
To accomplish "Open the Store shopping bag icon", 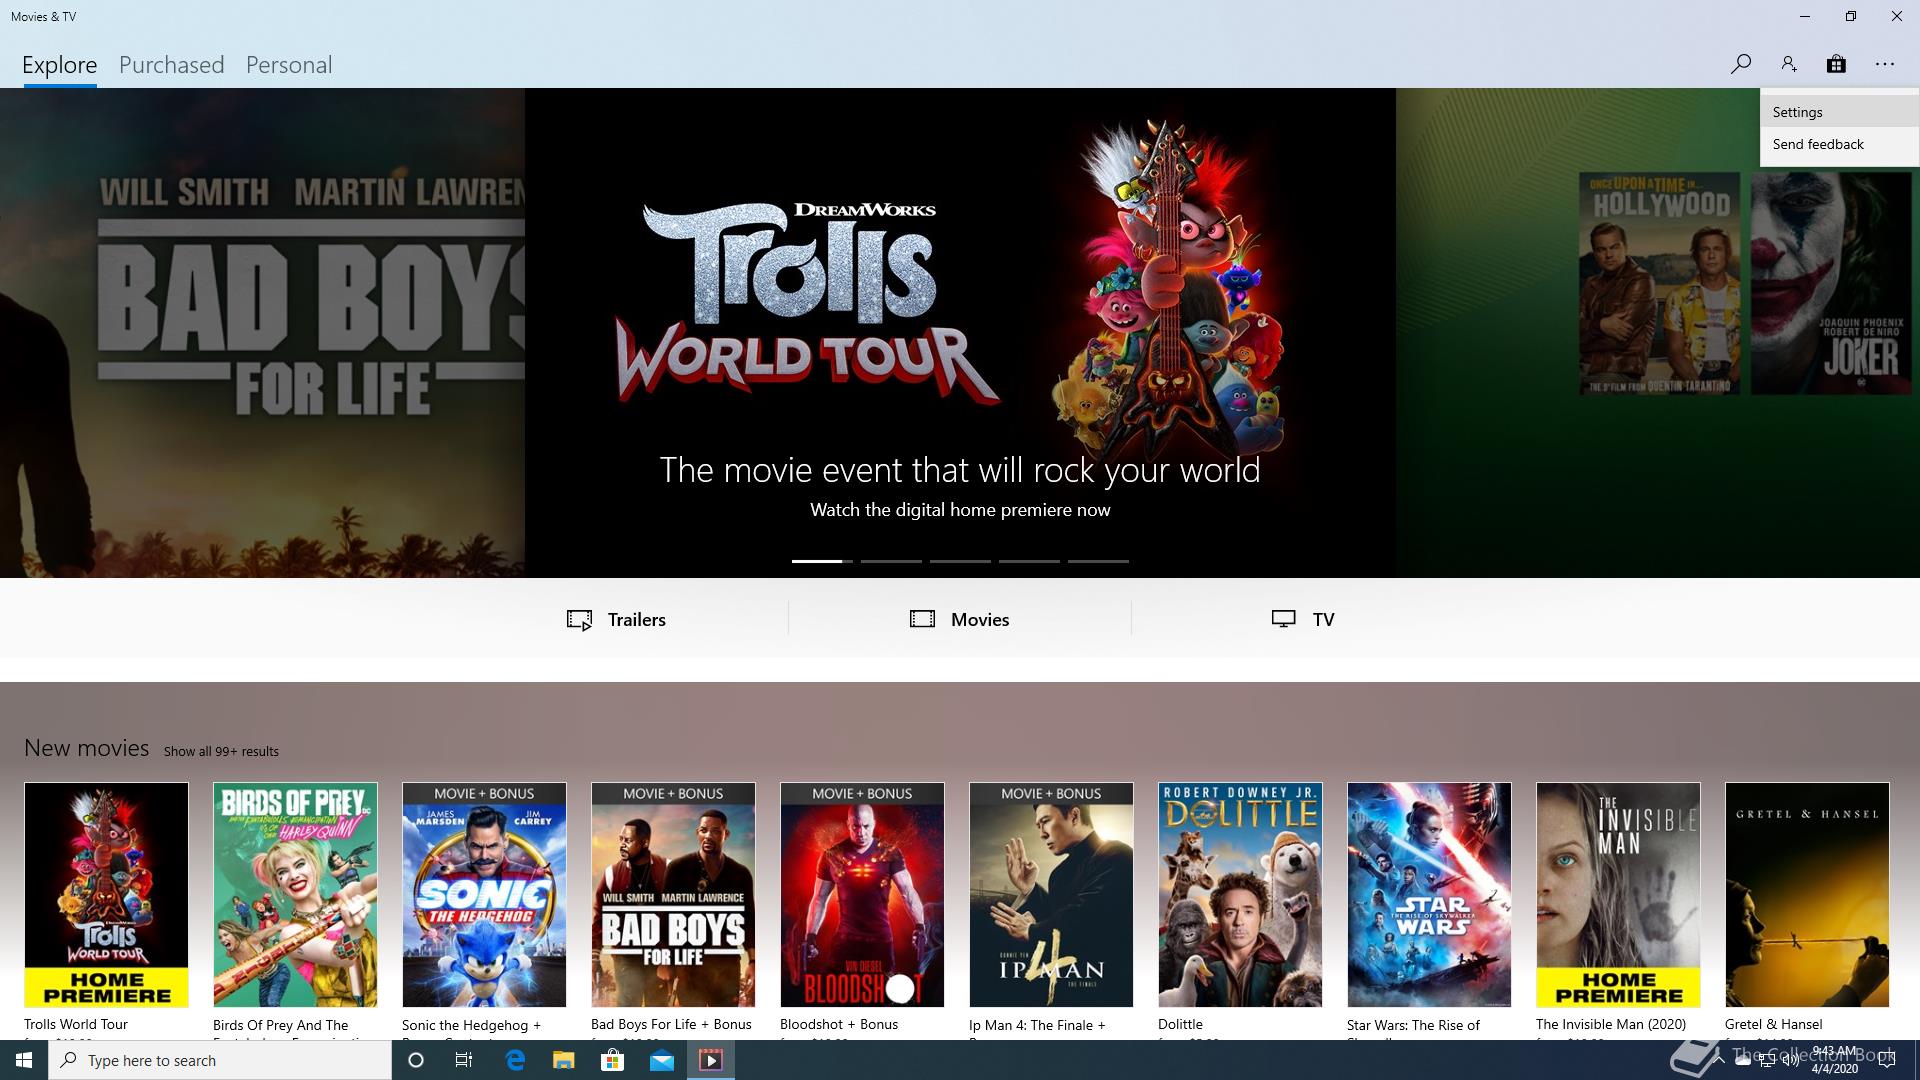I will (1836, 64).
